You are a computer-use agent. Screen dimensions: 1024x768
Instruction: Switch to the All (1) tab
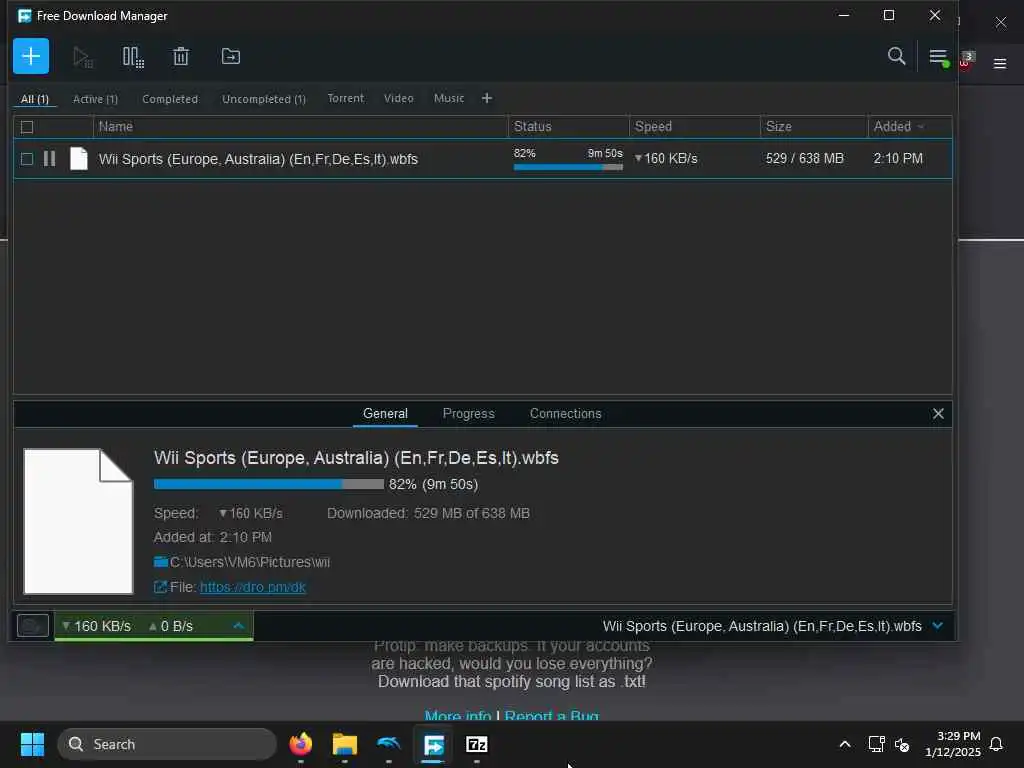(35, 99)
